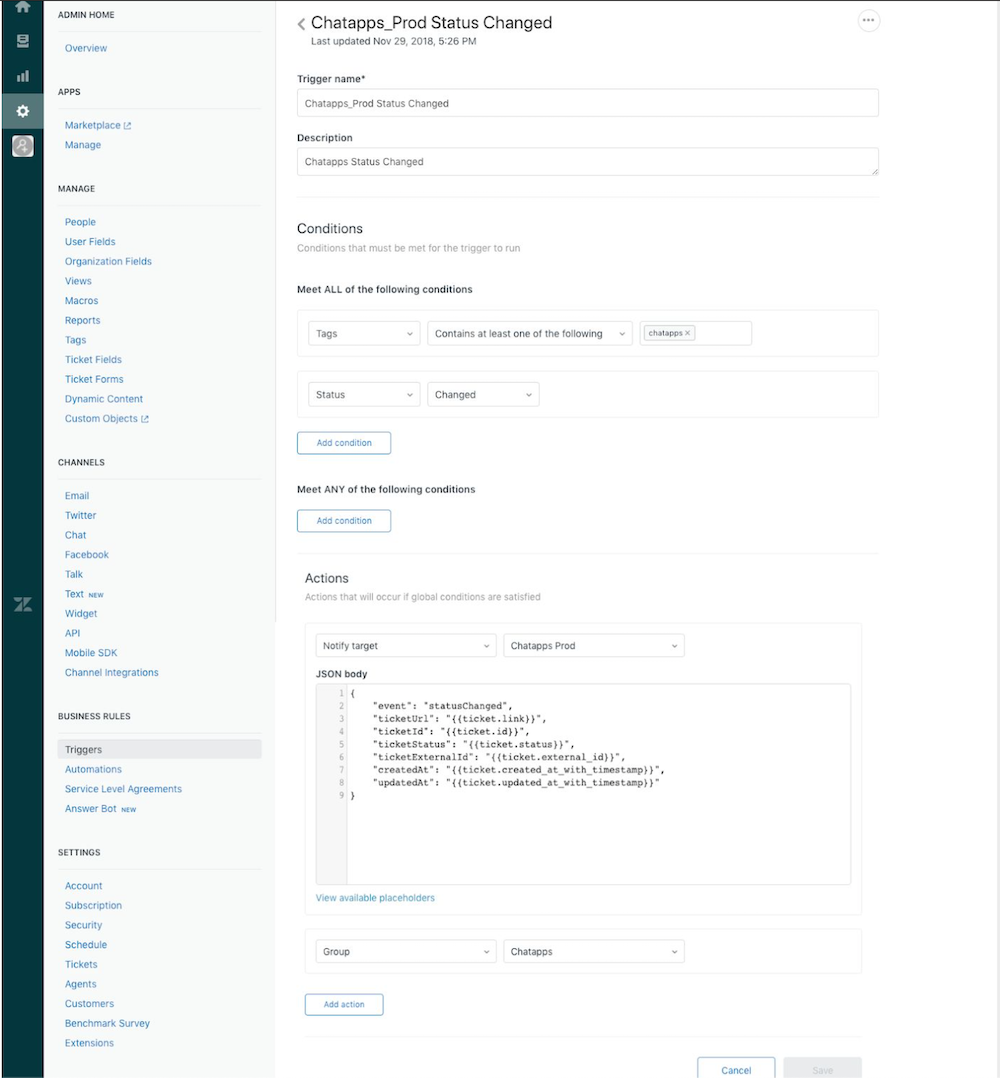Open the Home icon in left rail
The width and height of the screenshot is (1000, 1078).
pyautogui.click(x=23, y=7)
